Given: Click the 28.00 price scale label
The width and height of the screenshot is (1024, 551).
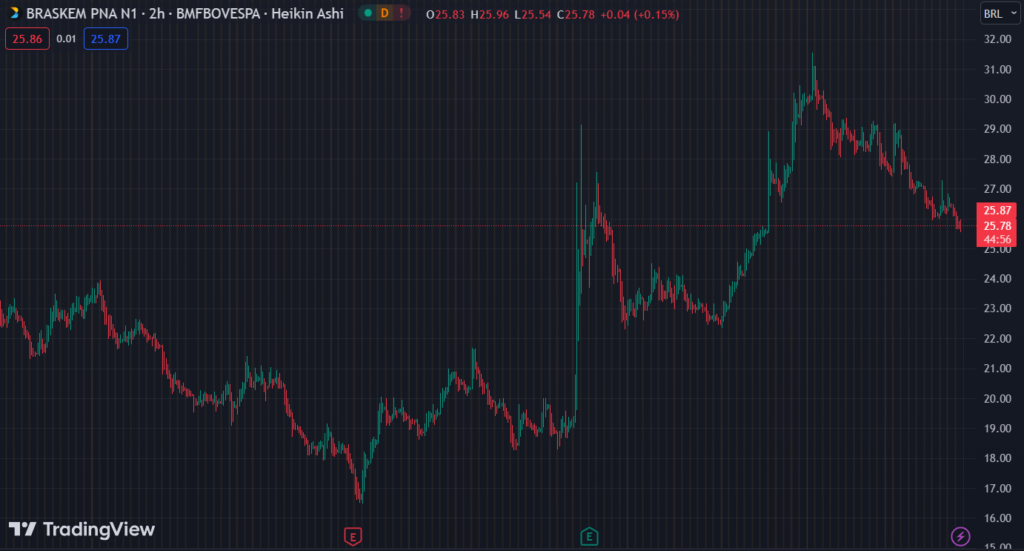Looking at the screenshot, I should [x=997, y=159].
